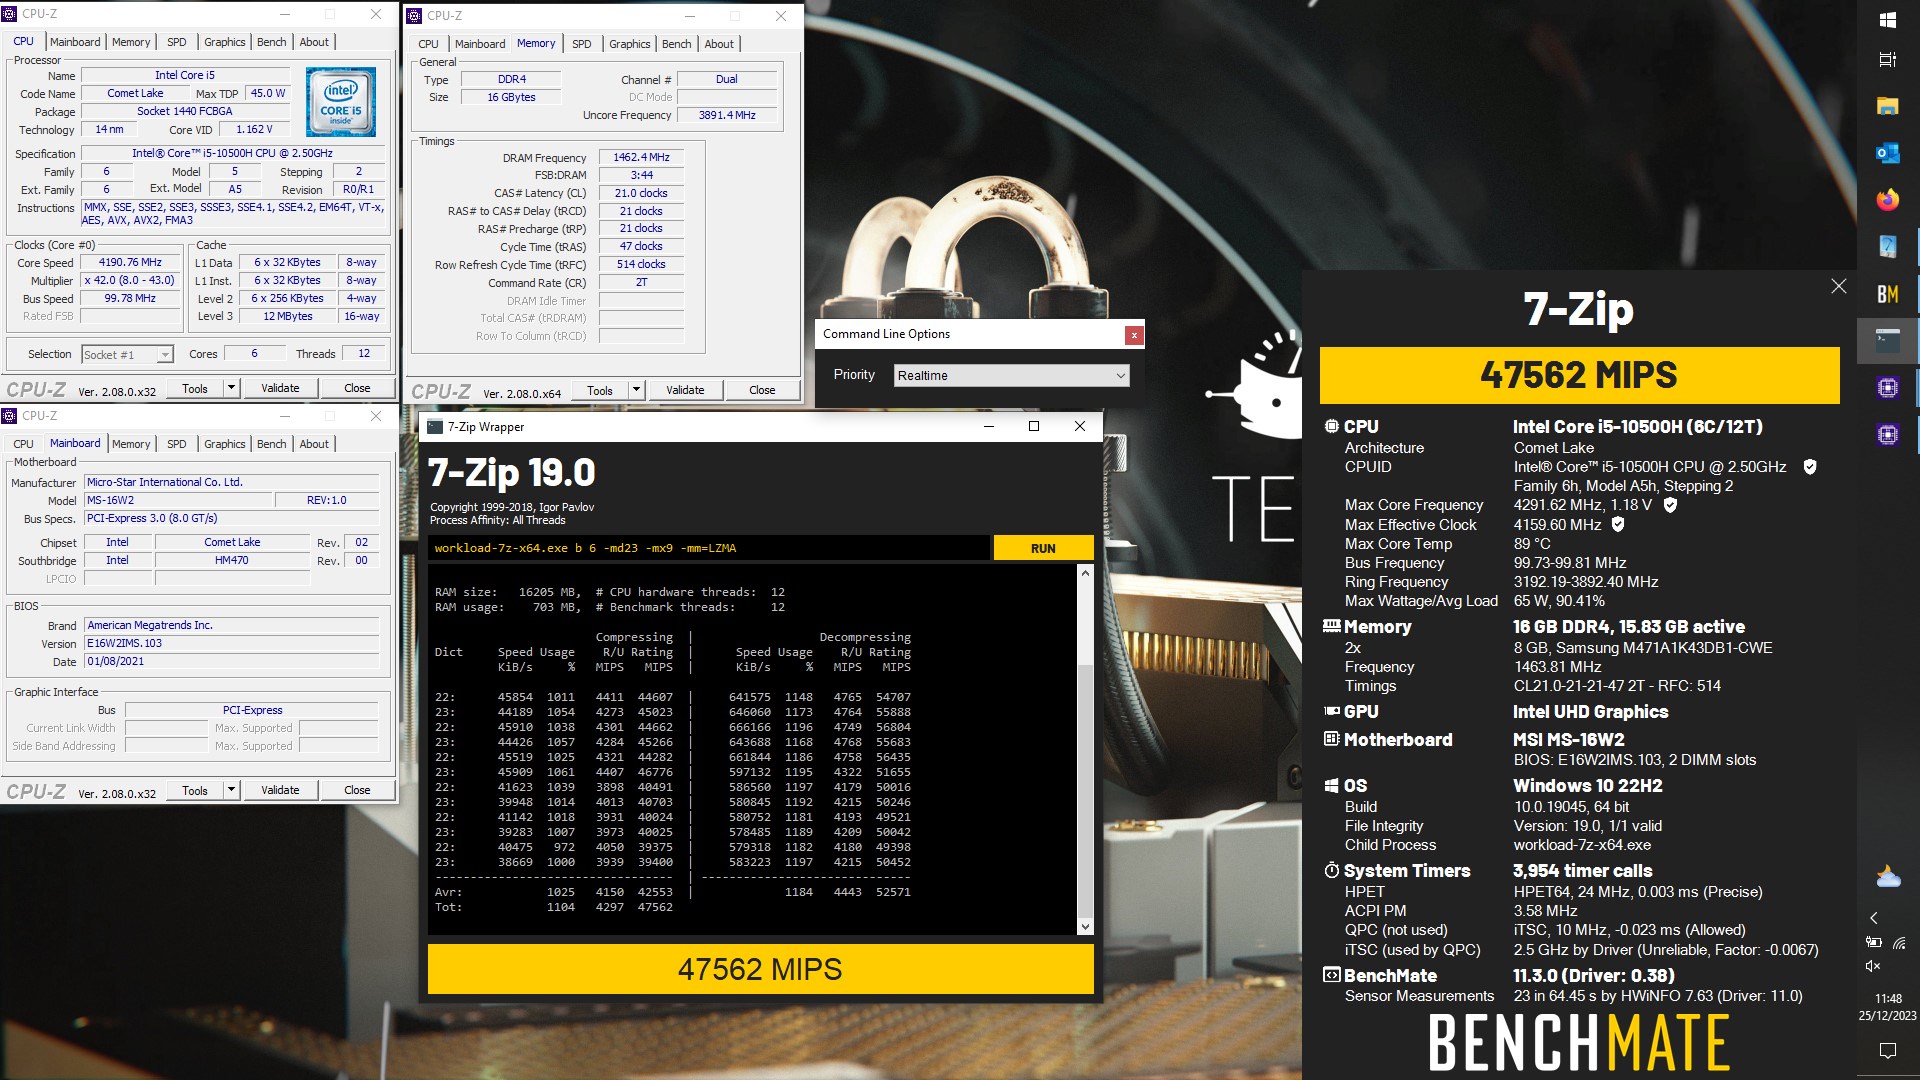Click RUN button in 7-Zip Wrapper
Screen dimensions: 1920x1080
[x=1043, y=548]
